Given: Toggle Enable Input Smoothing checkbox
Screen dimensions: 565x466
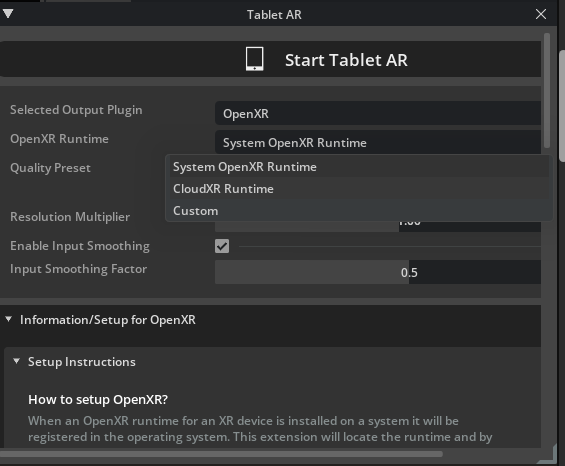Looking at the screenshot, I should 222,246.
